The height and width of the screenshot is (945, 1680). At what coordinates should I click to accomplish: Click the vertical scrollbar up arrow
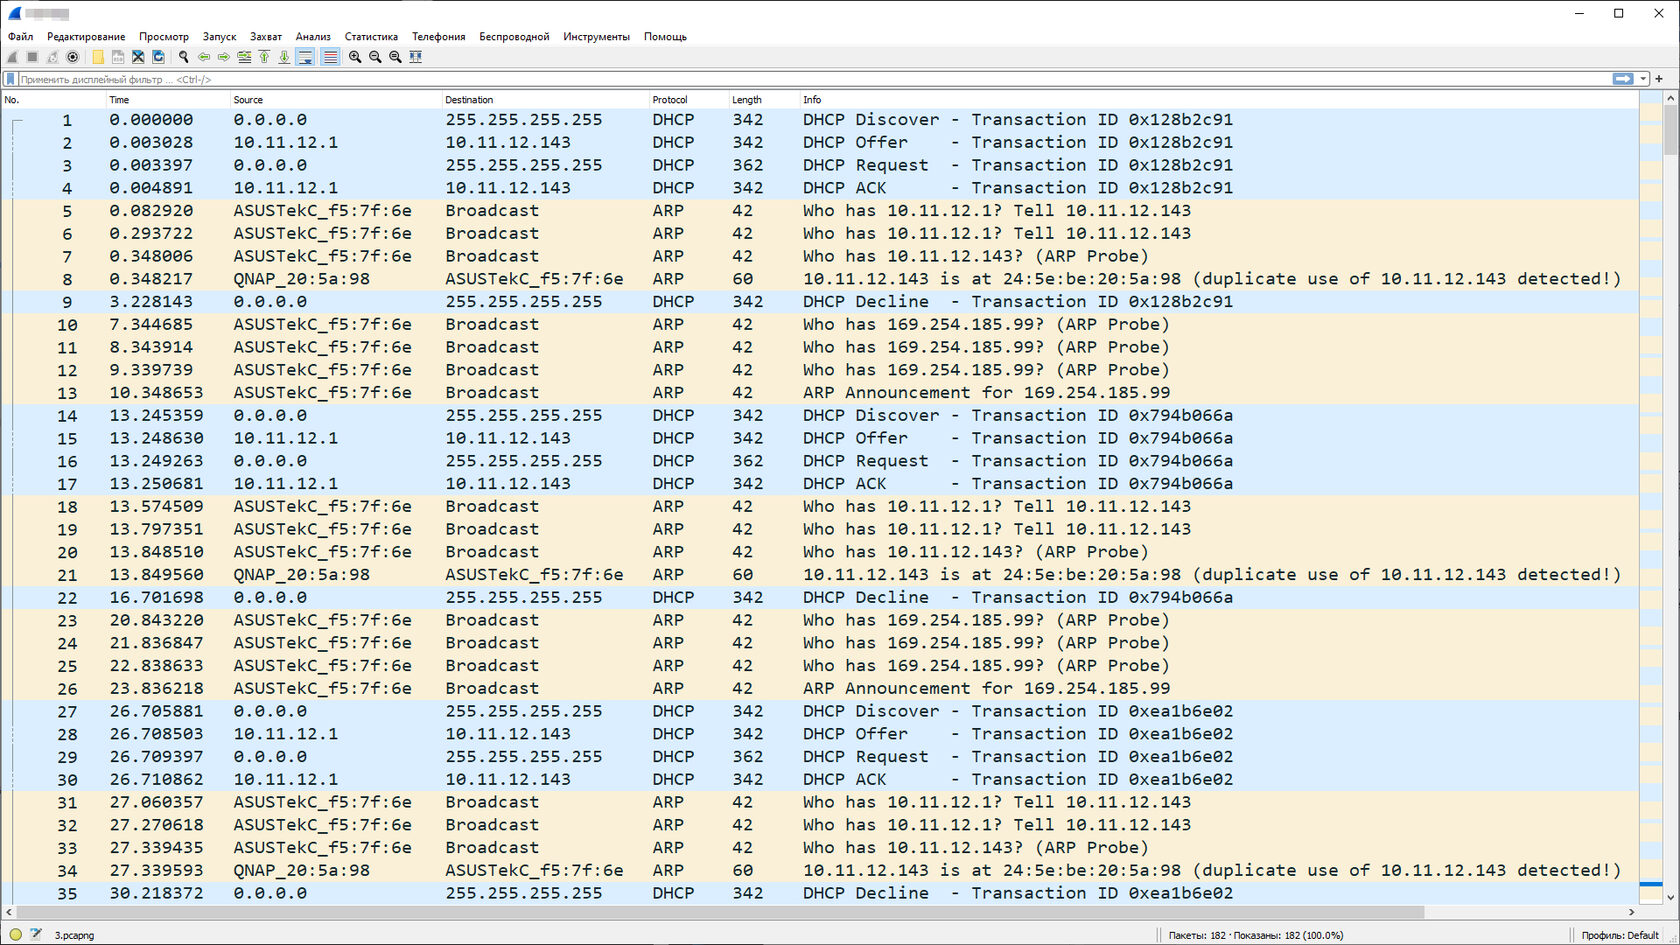pyautogui.click(x=1671, y=98)
